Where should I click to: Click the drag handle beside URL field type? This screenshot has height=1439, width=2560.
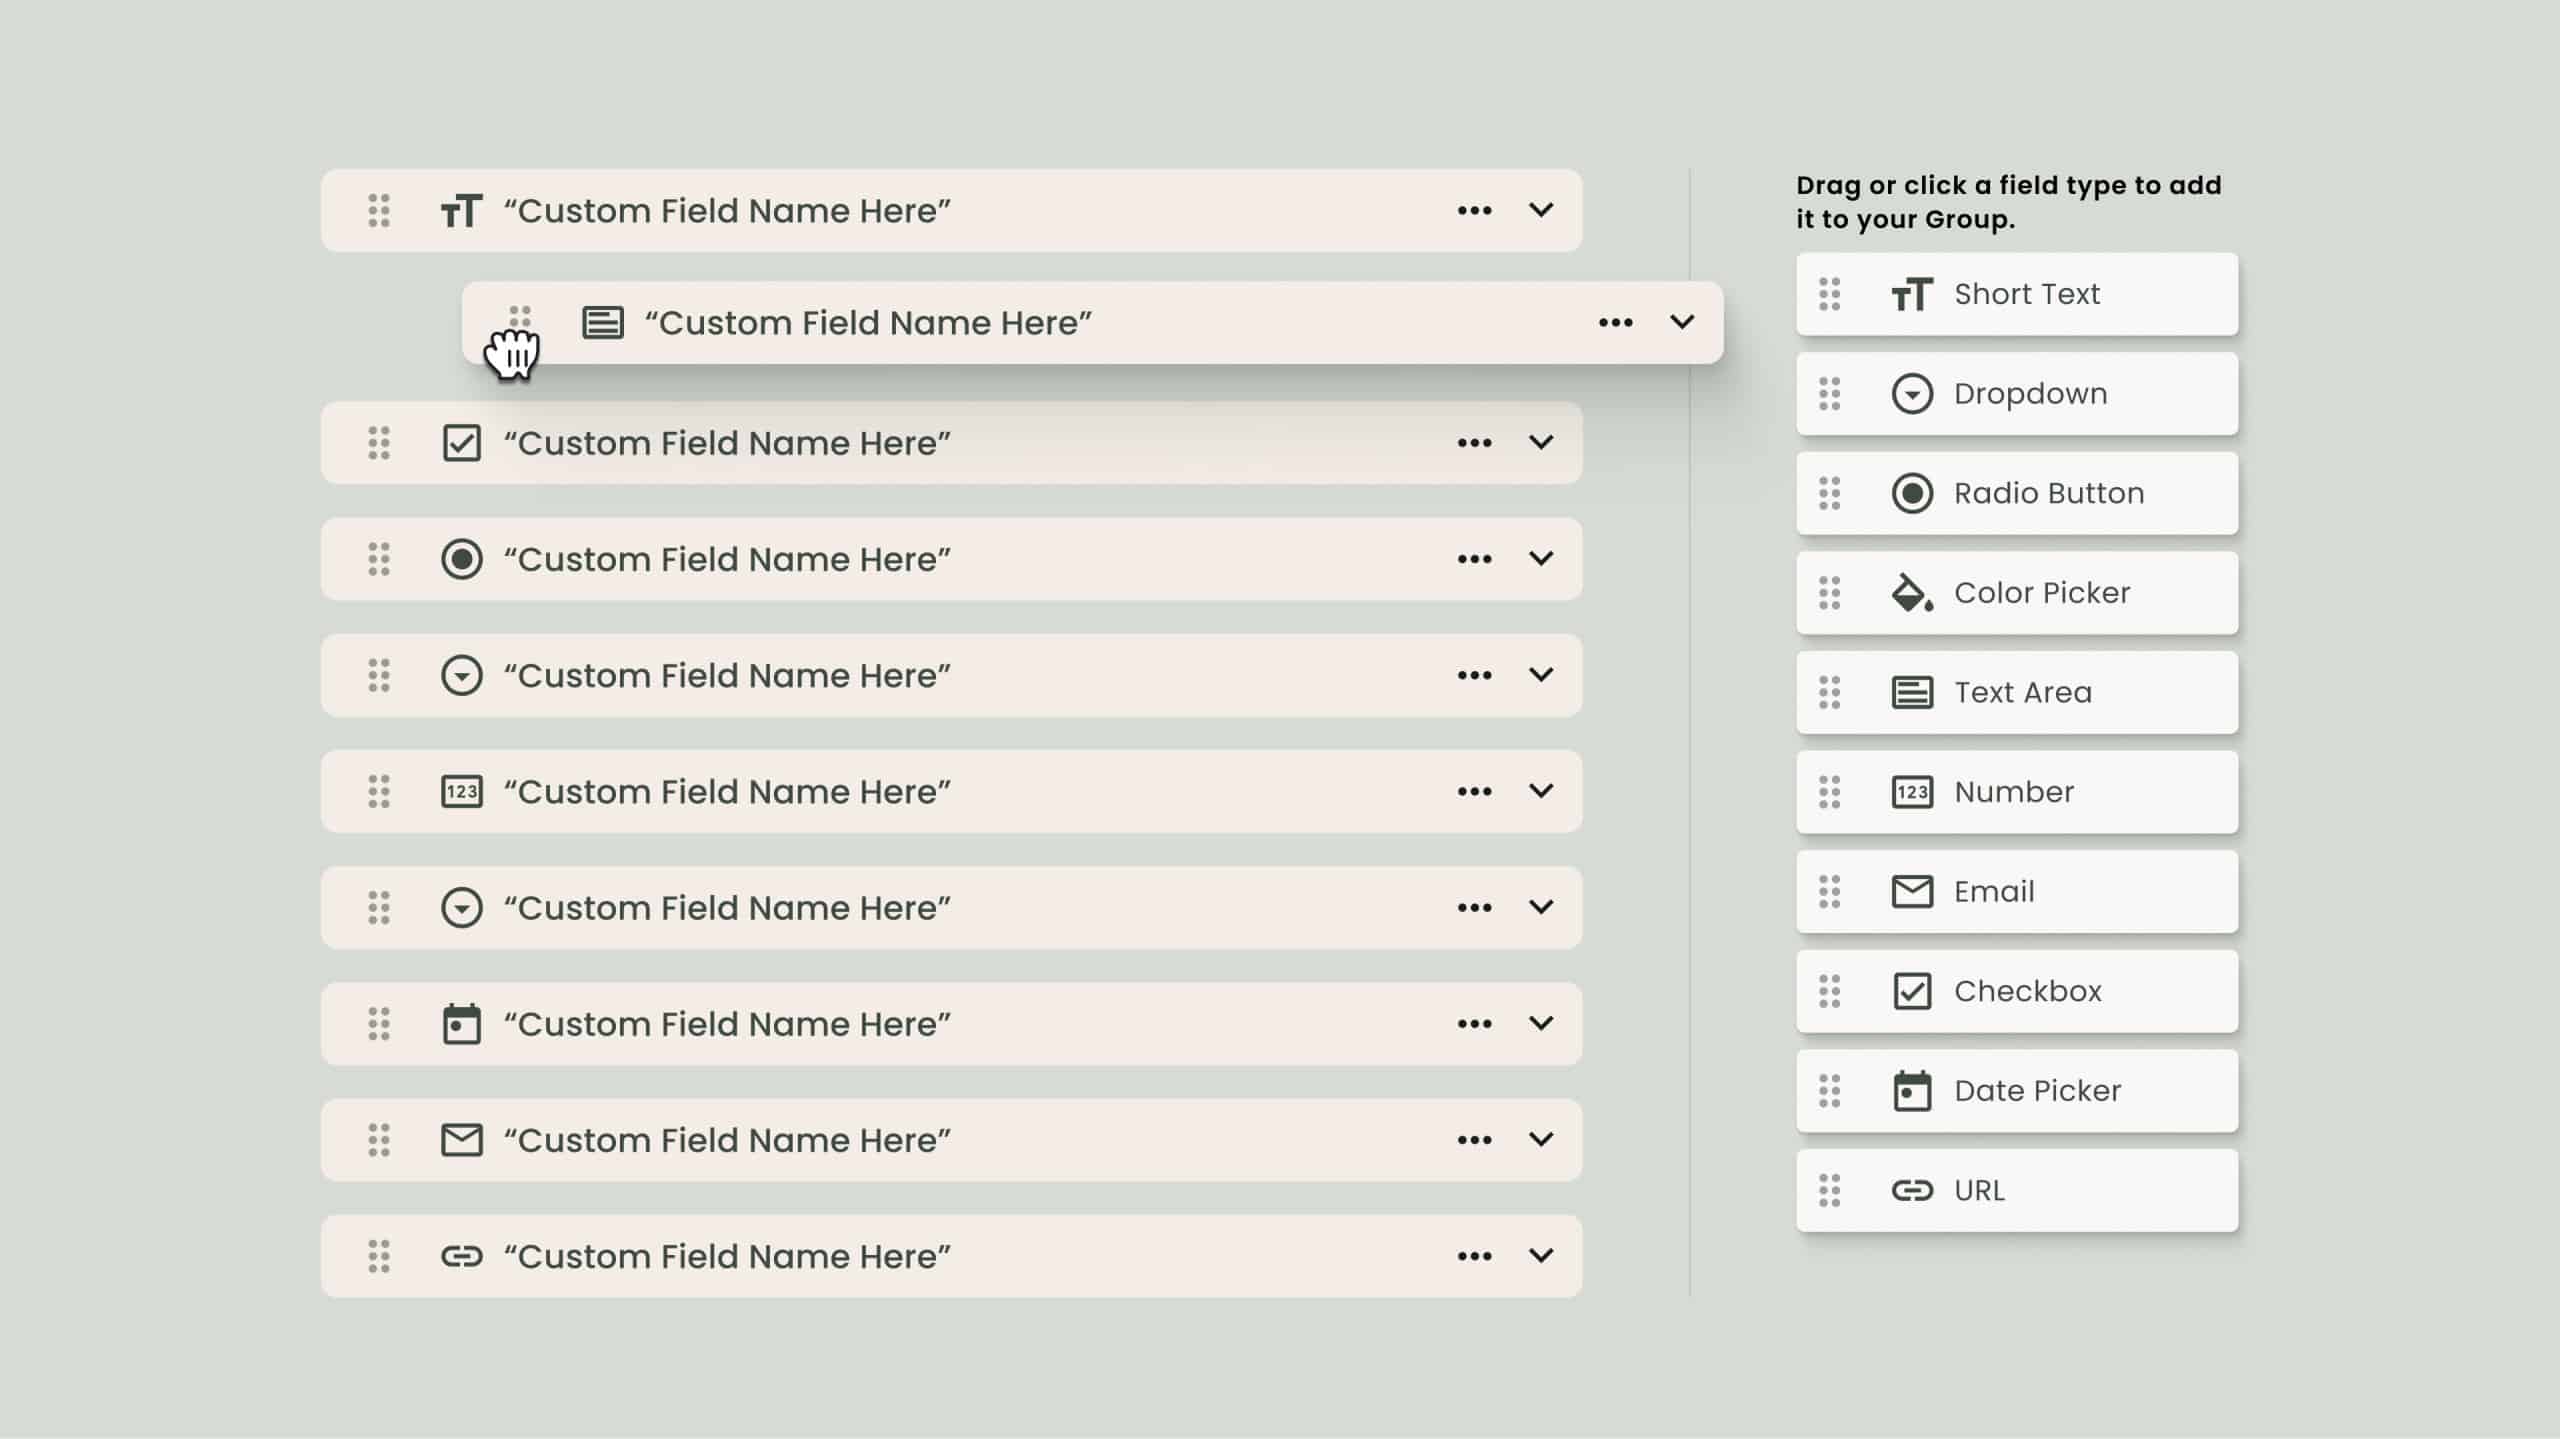point(1829,1190)
